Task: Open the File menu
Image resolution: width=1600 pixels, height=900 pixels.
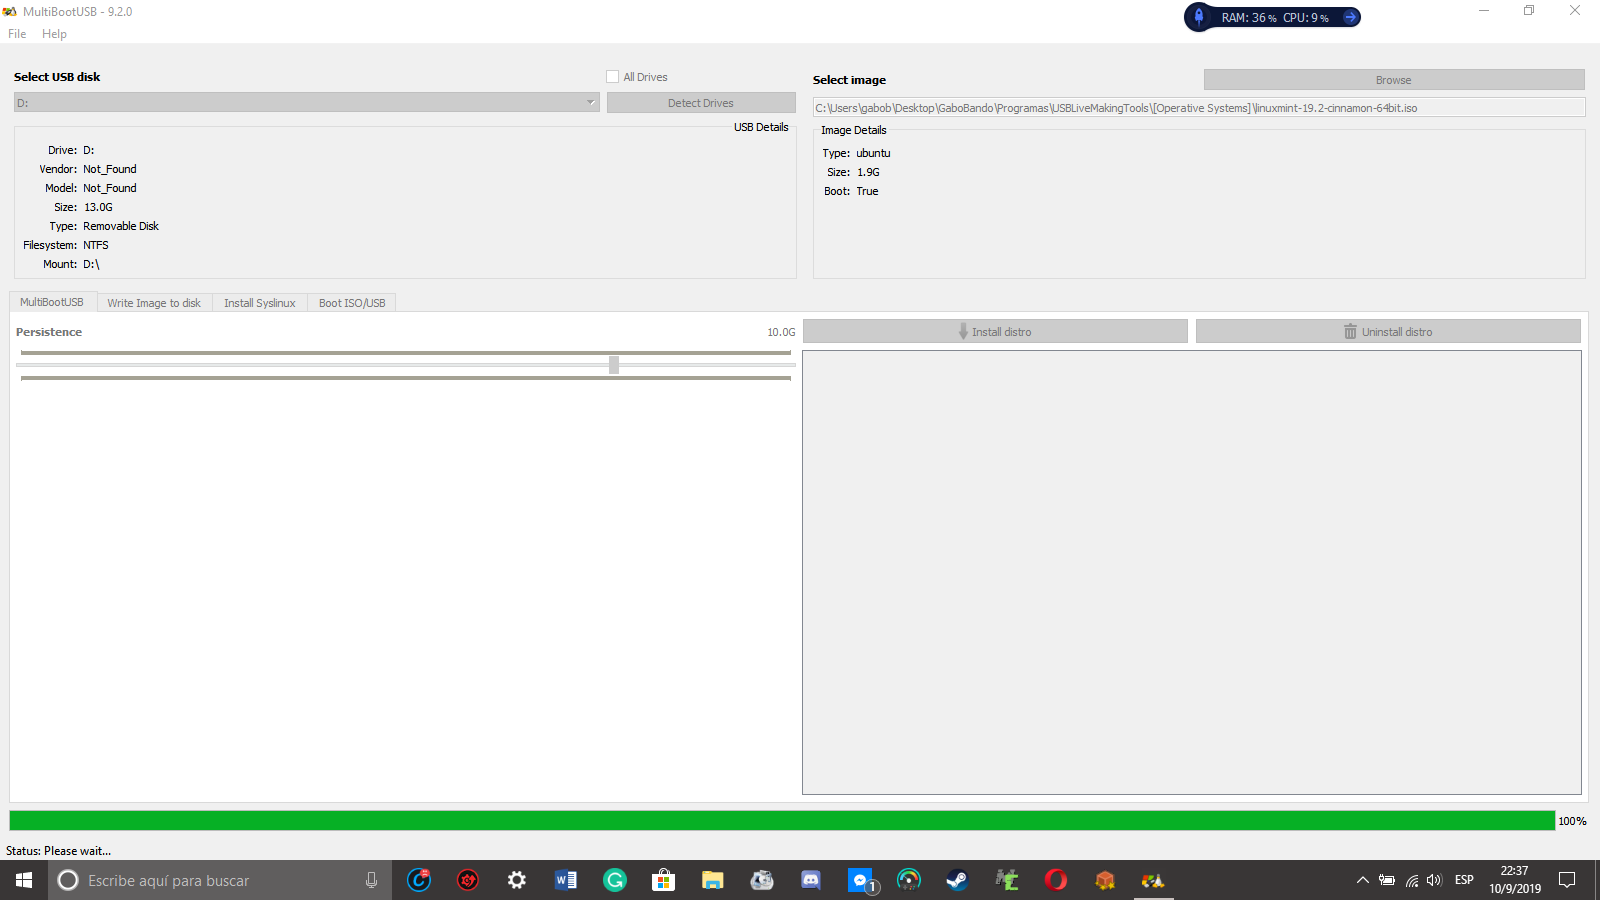Action: [17, 34]
